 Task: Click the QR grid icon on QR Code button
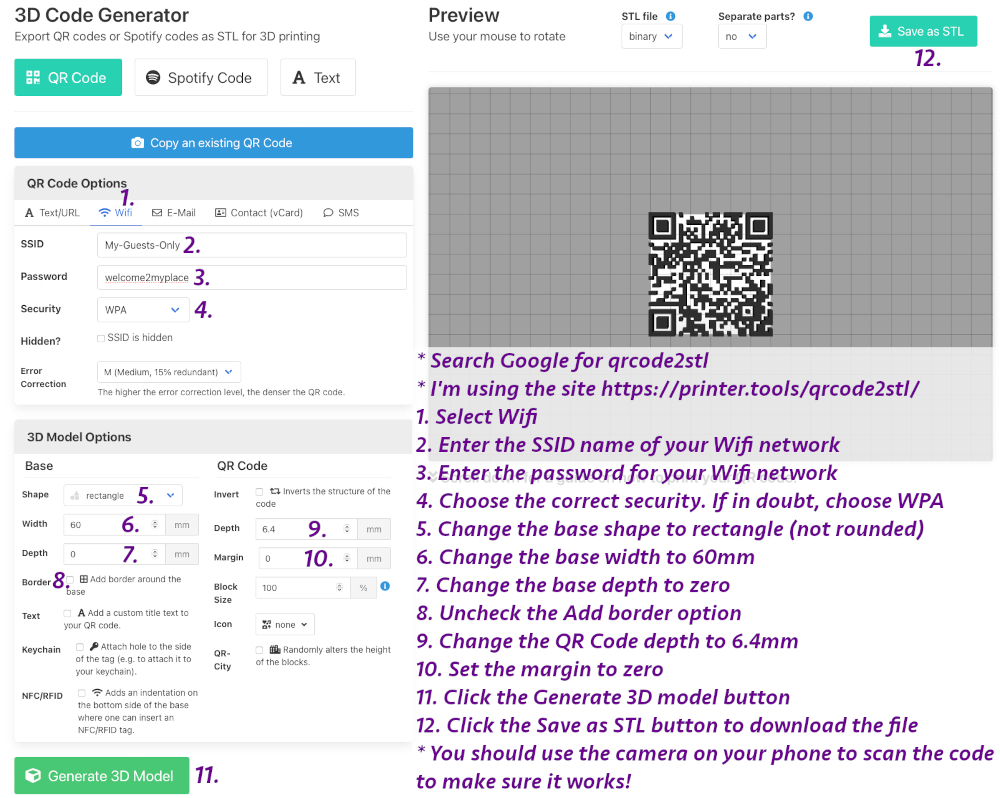33,78
